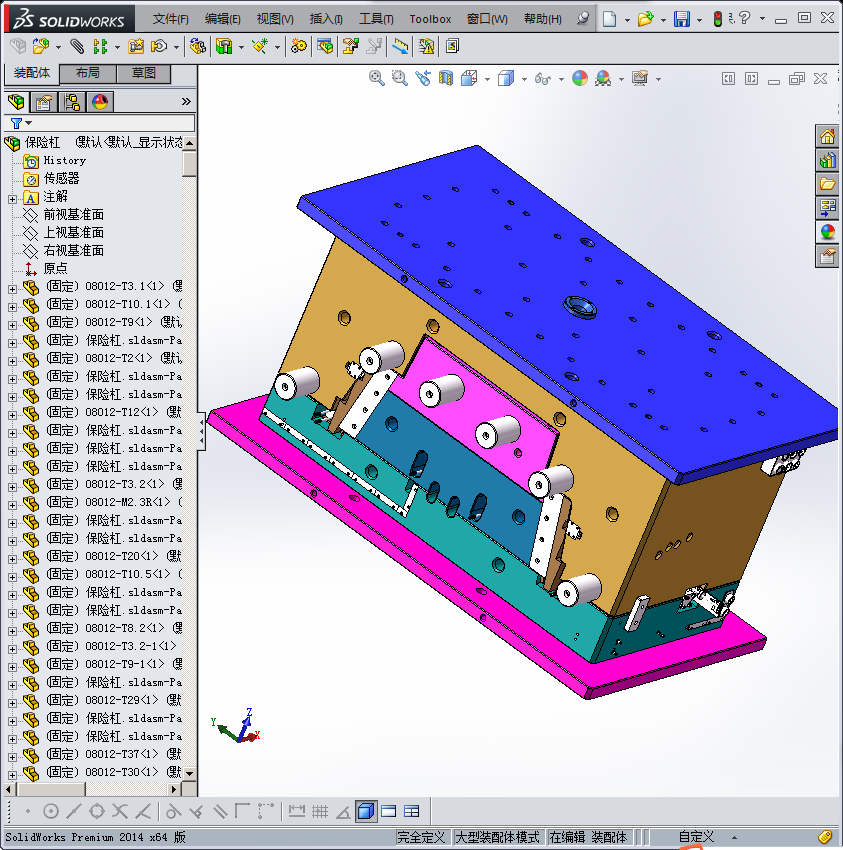This screenshot has width=843, height=850.
Task: Open the 文件(F) menu
Action: [170, 19]
